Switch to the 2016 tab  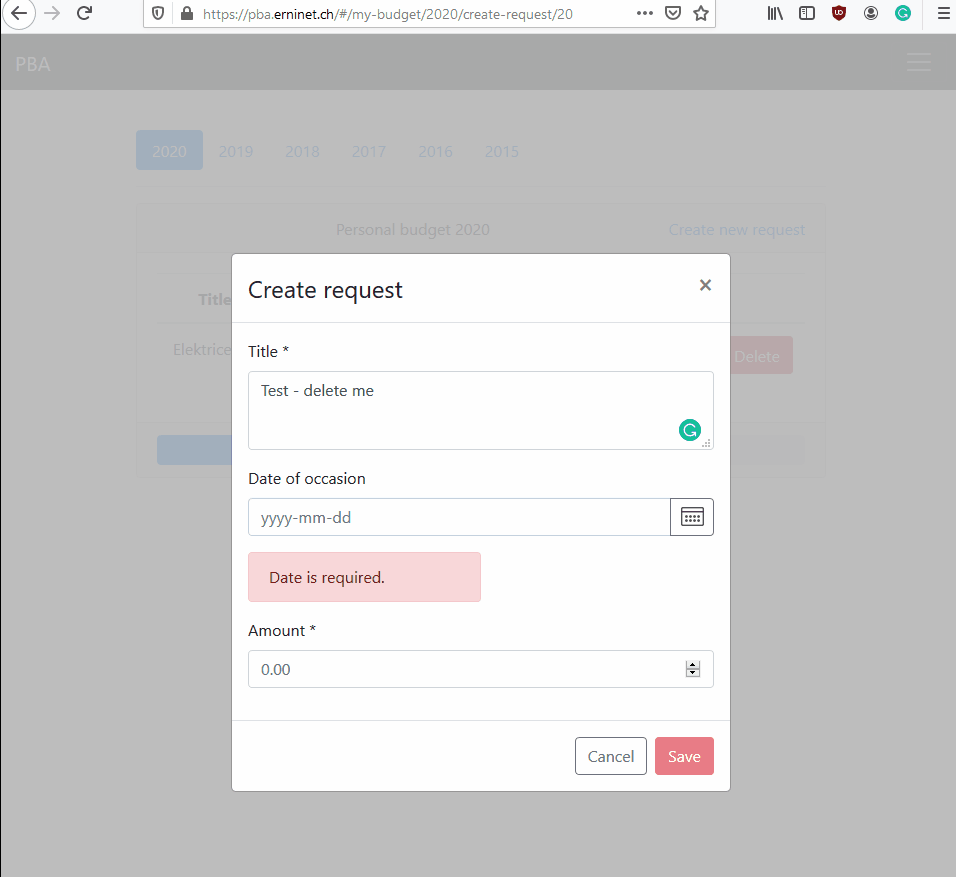(x=435, y=151)
